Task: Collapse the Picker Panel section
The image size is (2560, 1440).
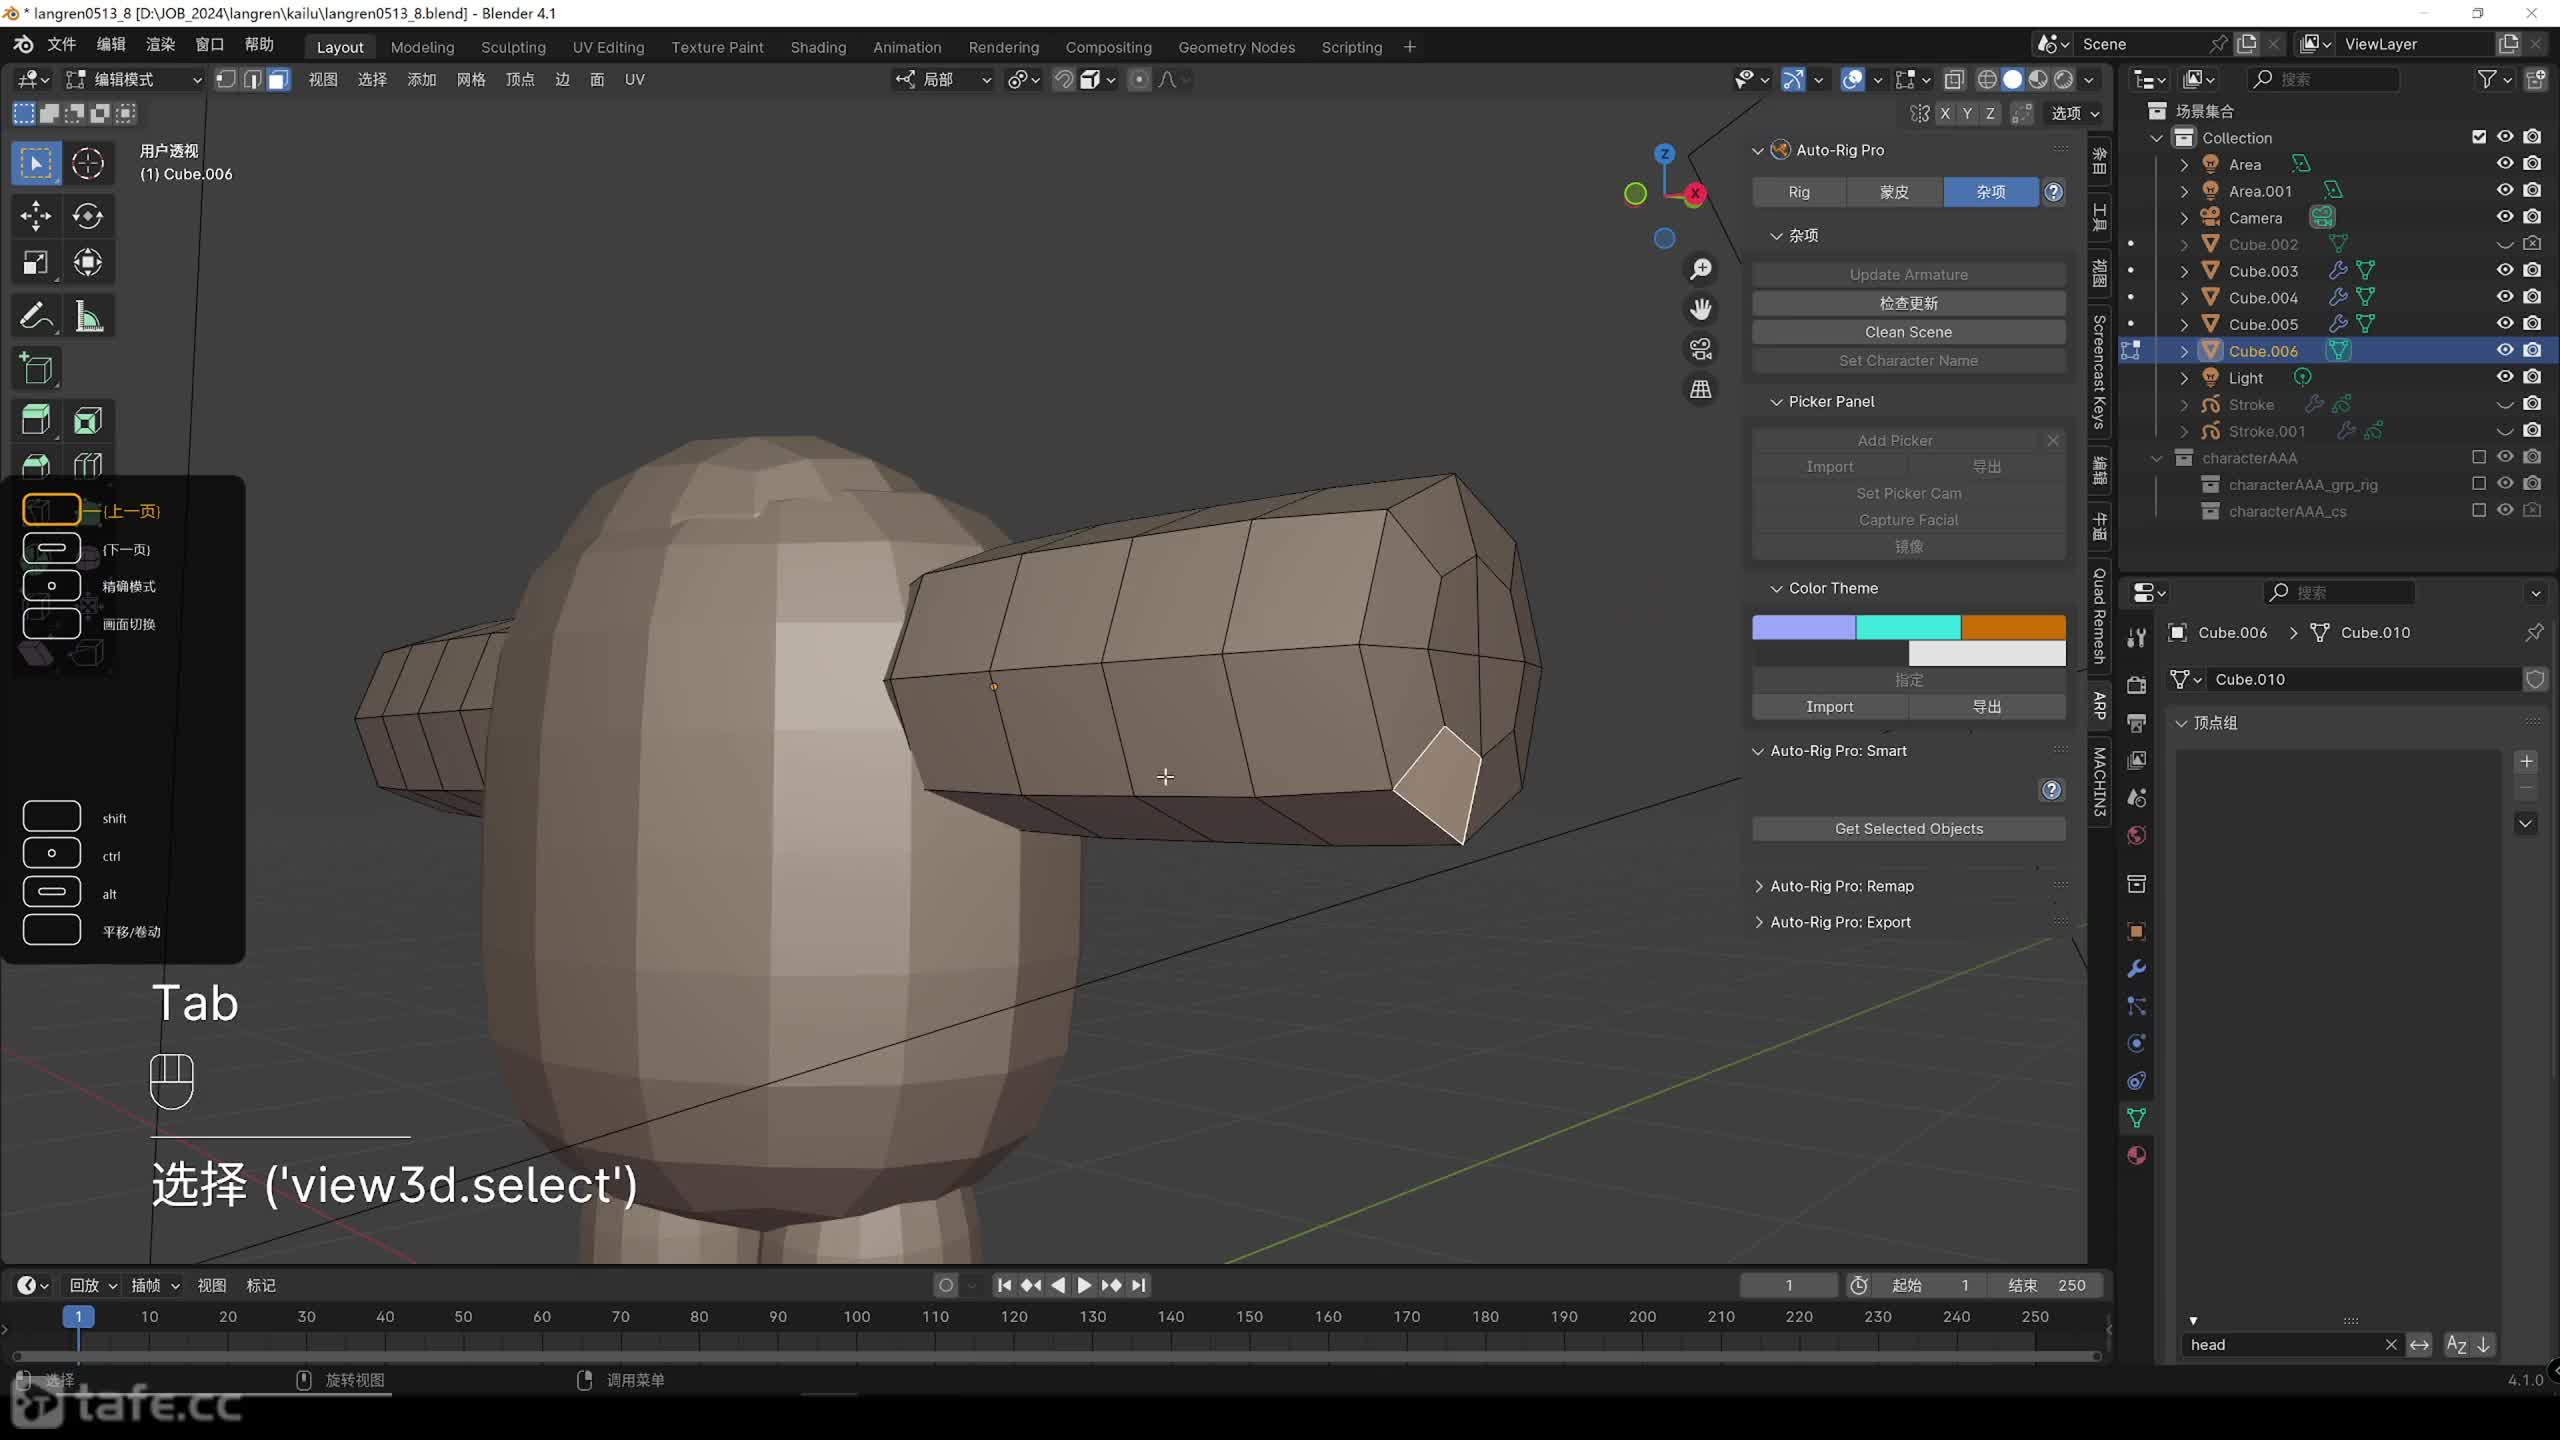Action: pos(1776,402)
